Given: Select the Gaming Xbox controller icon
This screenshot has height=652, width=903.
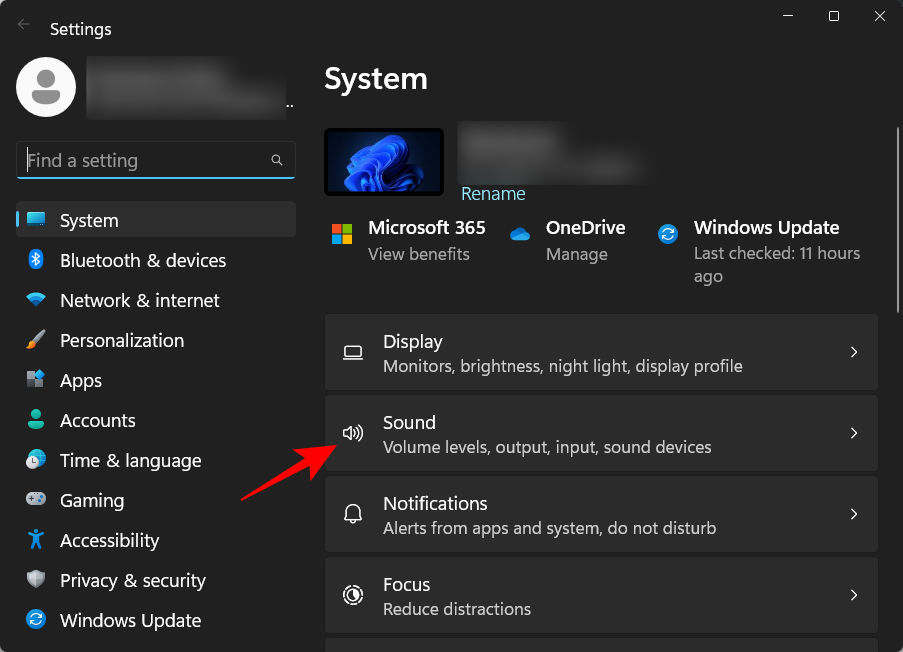Looking at the screenshot, I should click(x=36, y=500).
